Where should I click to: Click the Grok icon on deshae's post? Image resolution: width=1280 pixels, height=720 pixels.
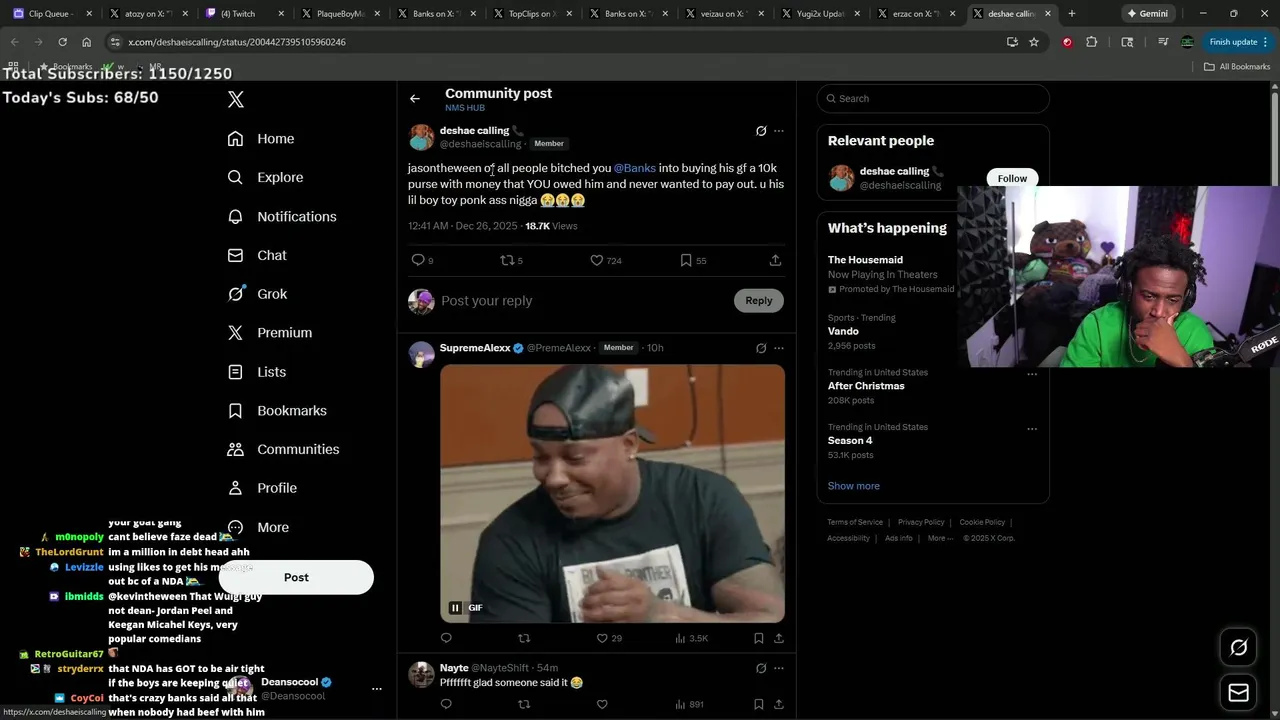pos(761,131)
